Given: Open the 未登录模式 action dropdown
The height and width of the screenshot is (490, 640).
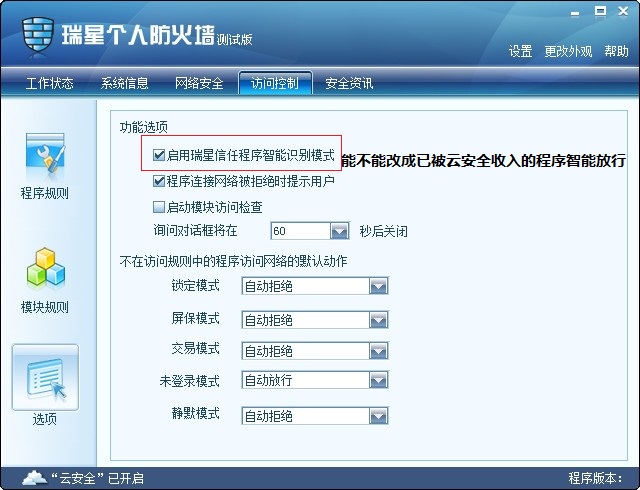Looking at the screenshot, I should tap(378, 381).
